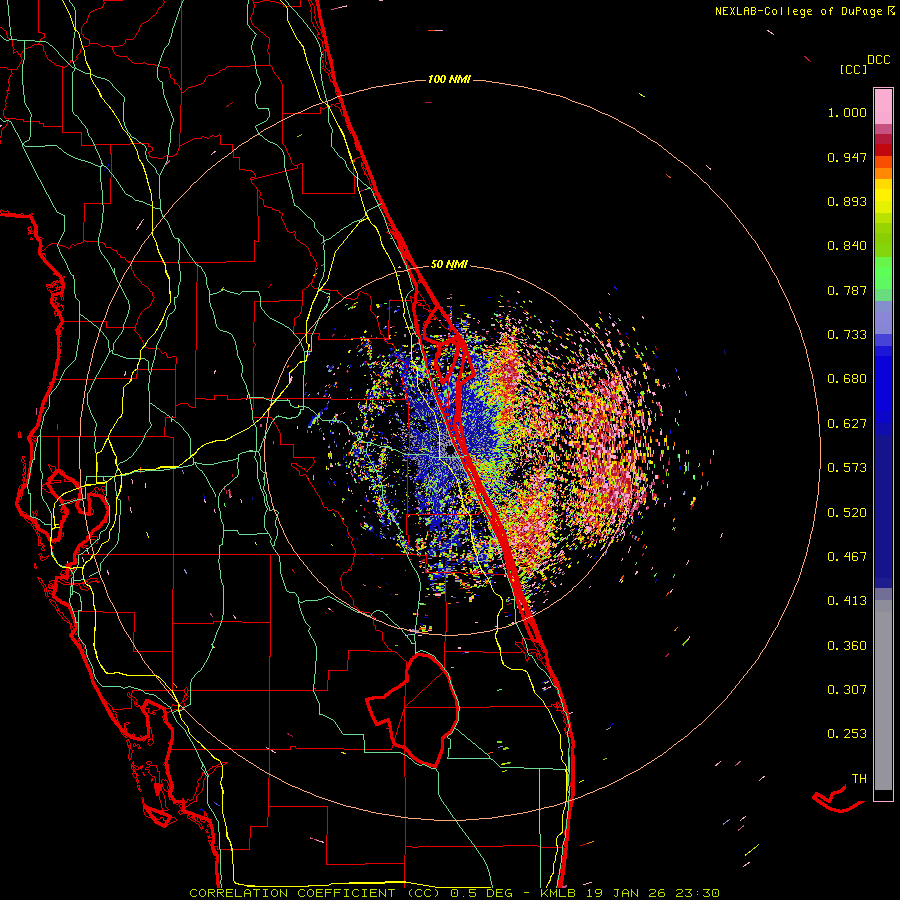Click the 100 NMI range ring label
Viewport: 900px width, 900px height.
[449, 79]
